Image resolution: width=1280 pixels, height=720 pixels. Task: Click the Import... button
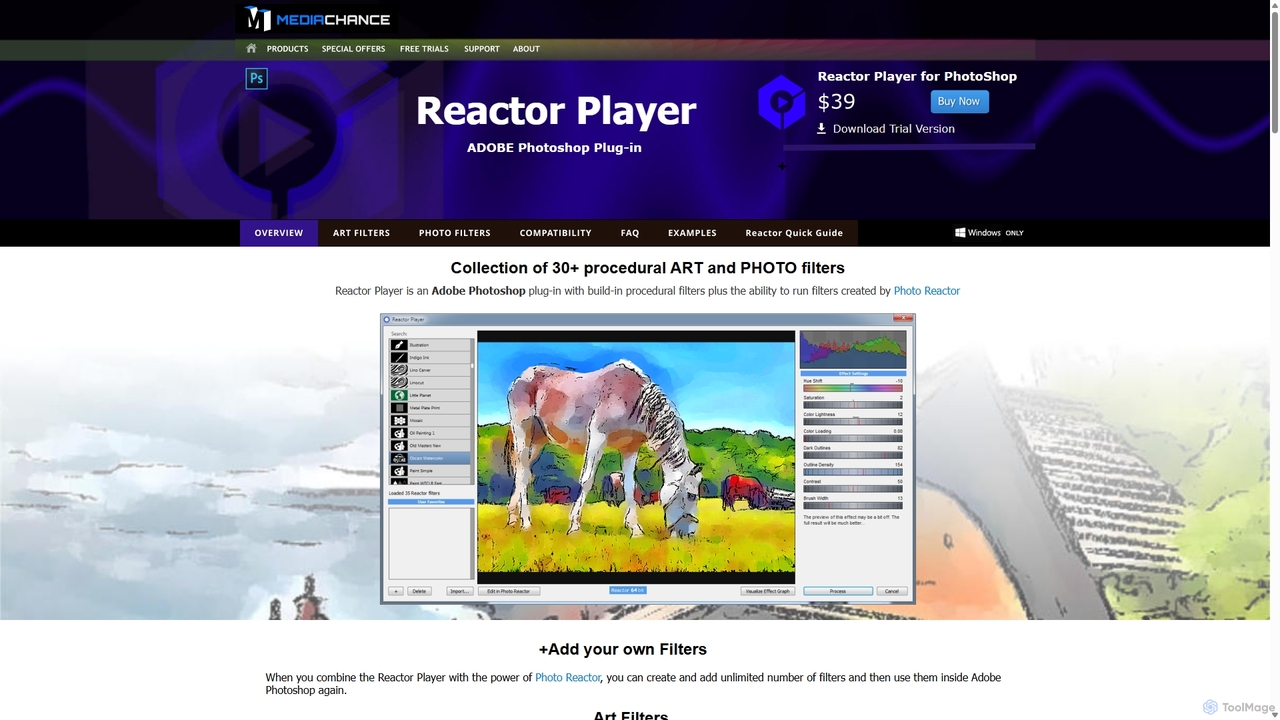pos(459,591)
